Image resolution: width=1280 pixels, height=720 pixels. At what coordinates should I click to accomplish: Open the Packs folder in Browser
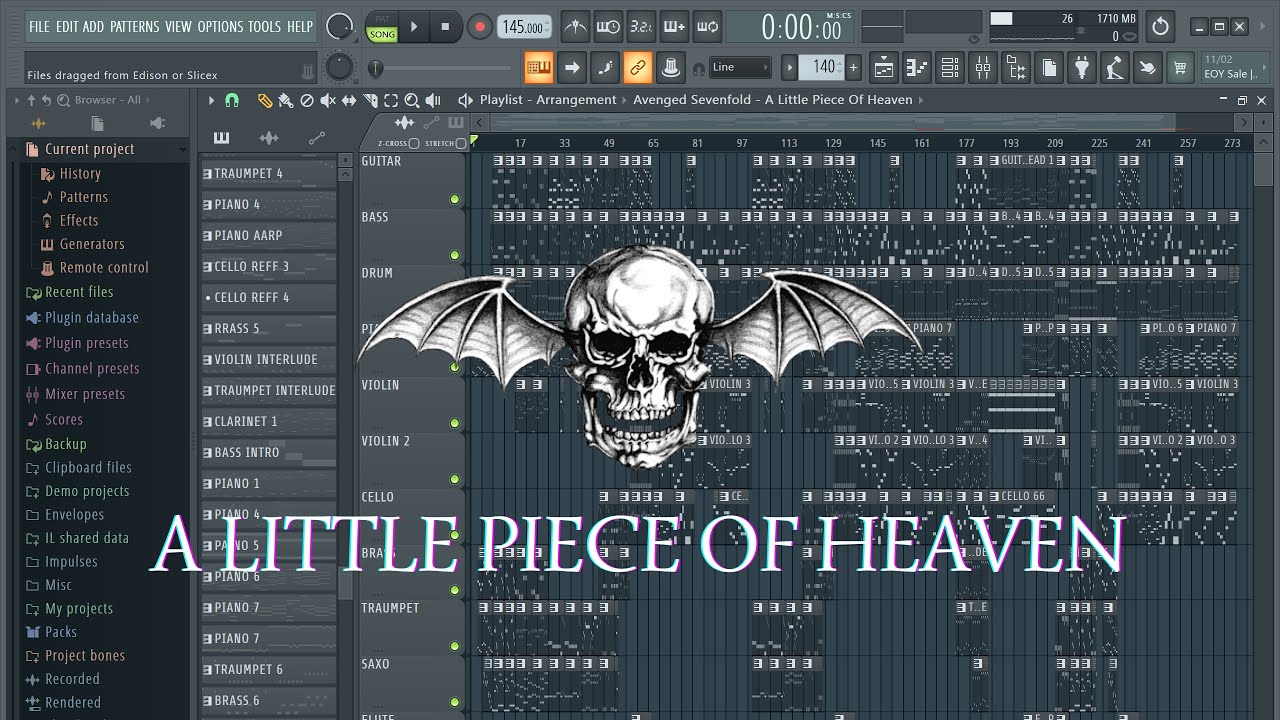tap(61, 632)
